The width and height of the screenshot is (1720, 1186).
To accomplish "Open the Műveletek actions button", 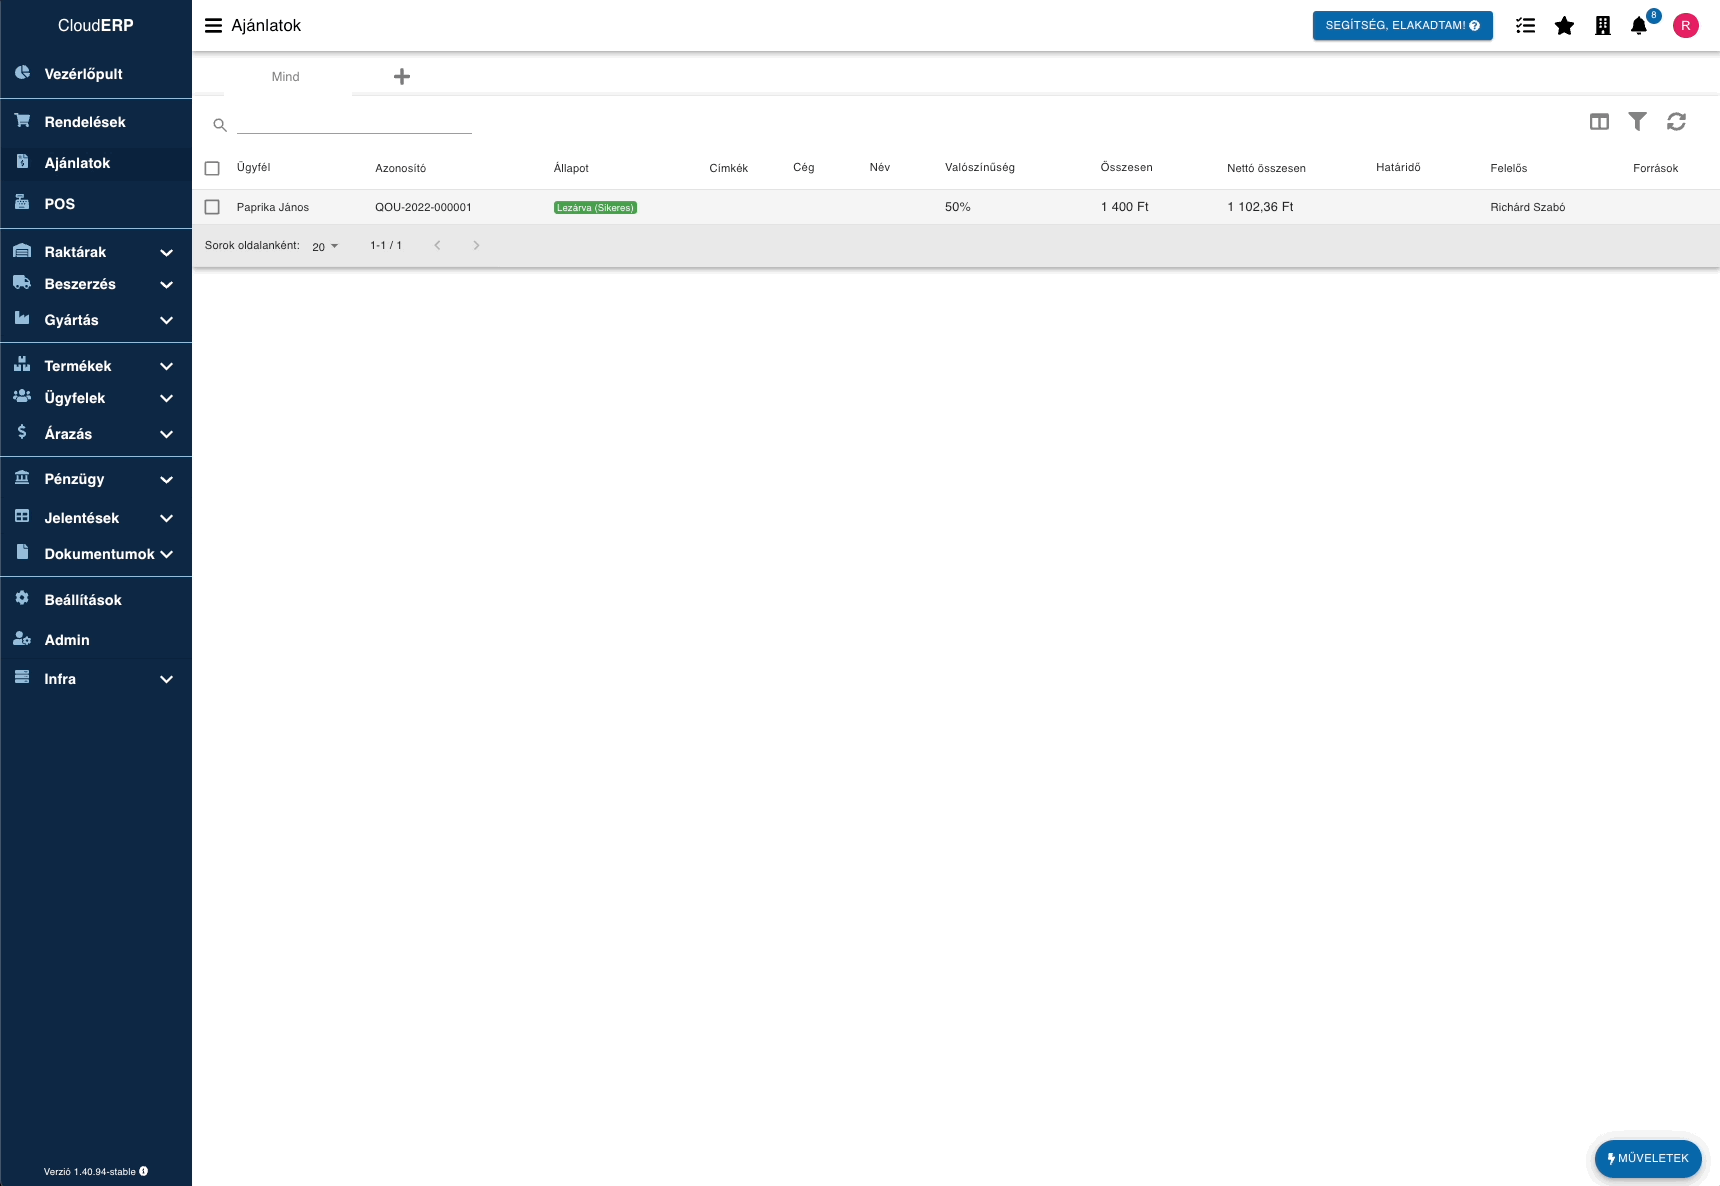I will click(x=1647, y=1158).
